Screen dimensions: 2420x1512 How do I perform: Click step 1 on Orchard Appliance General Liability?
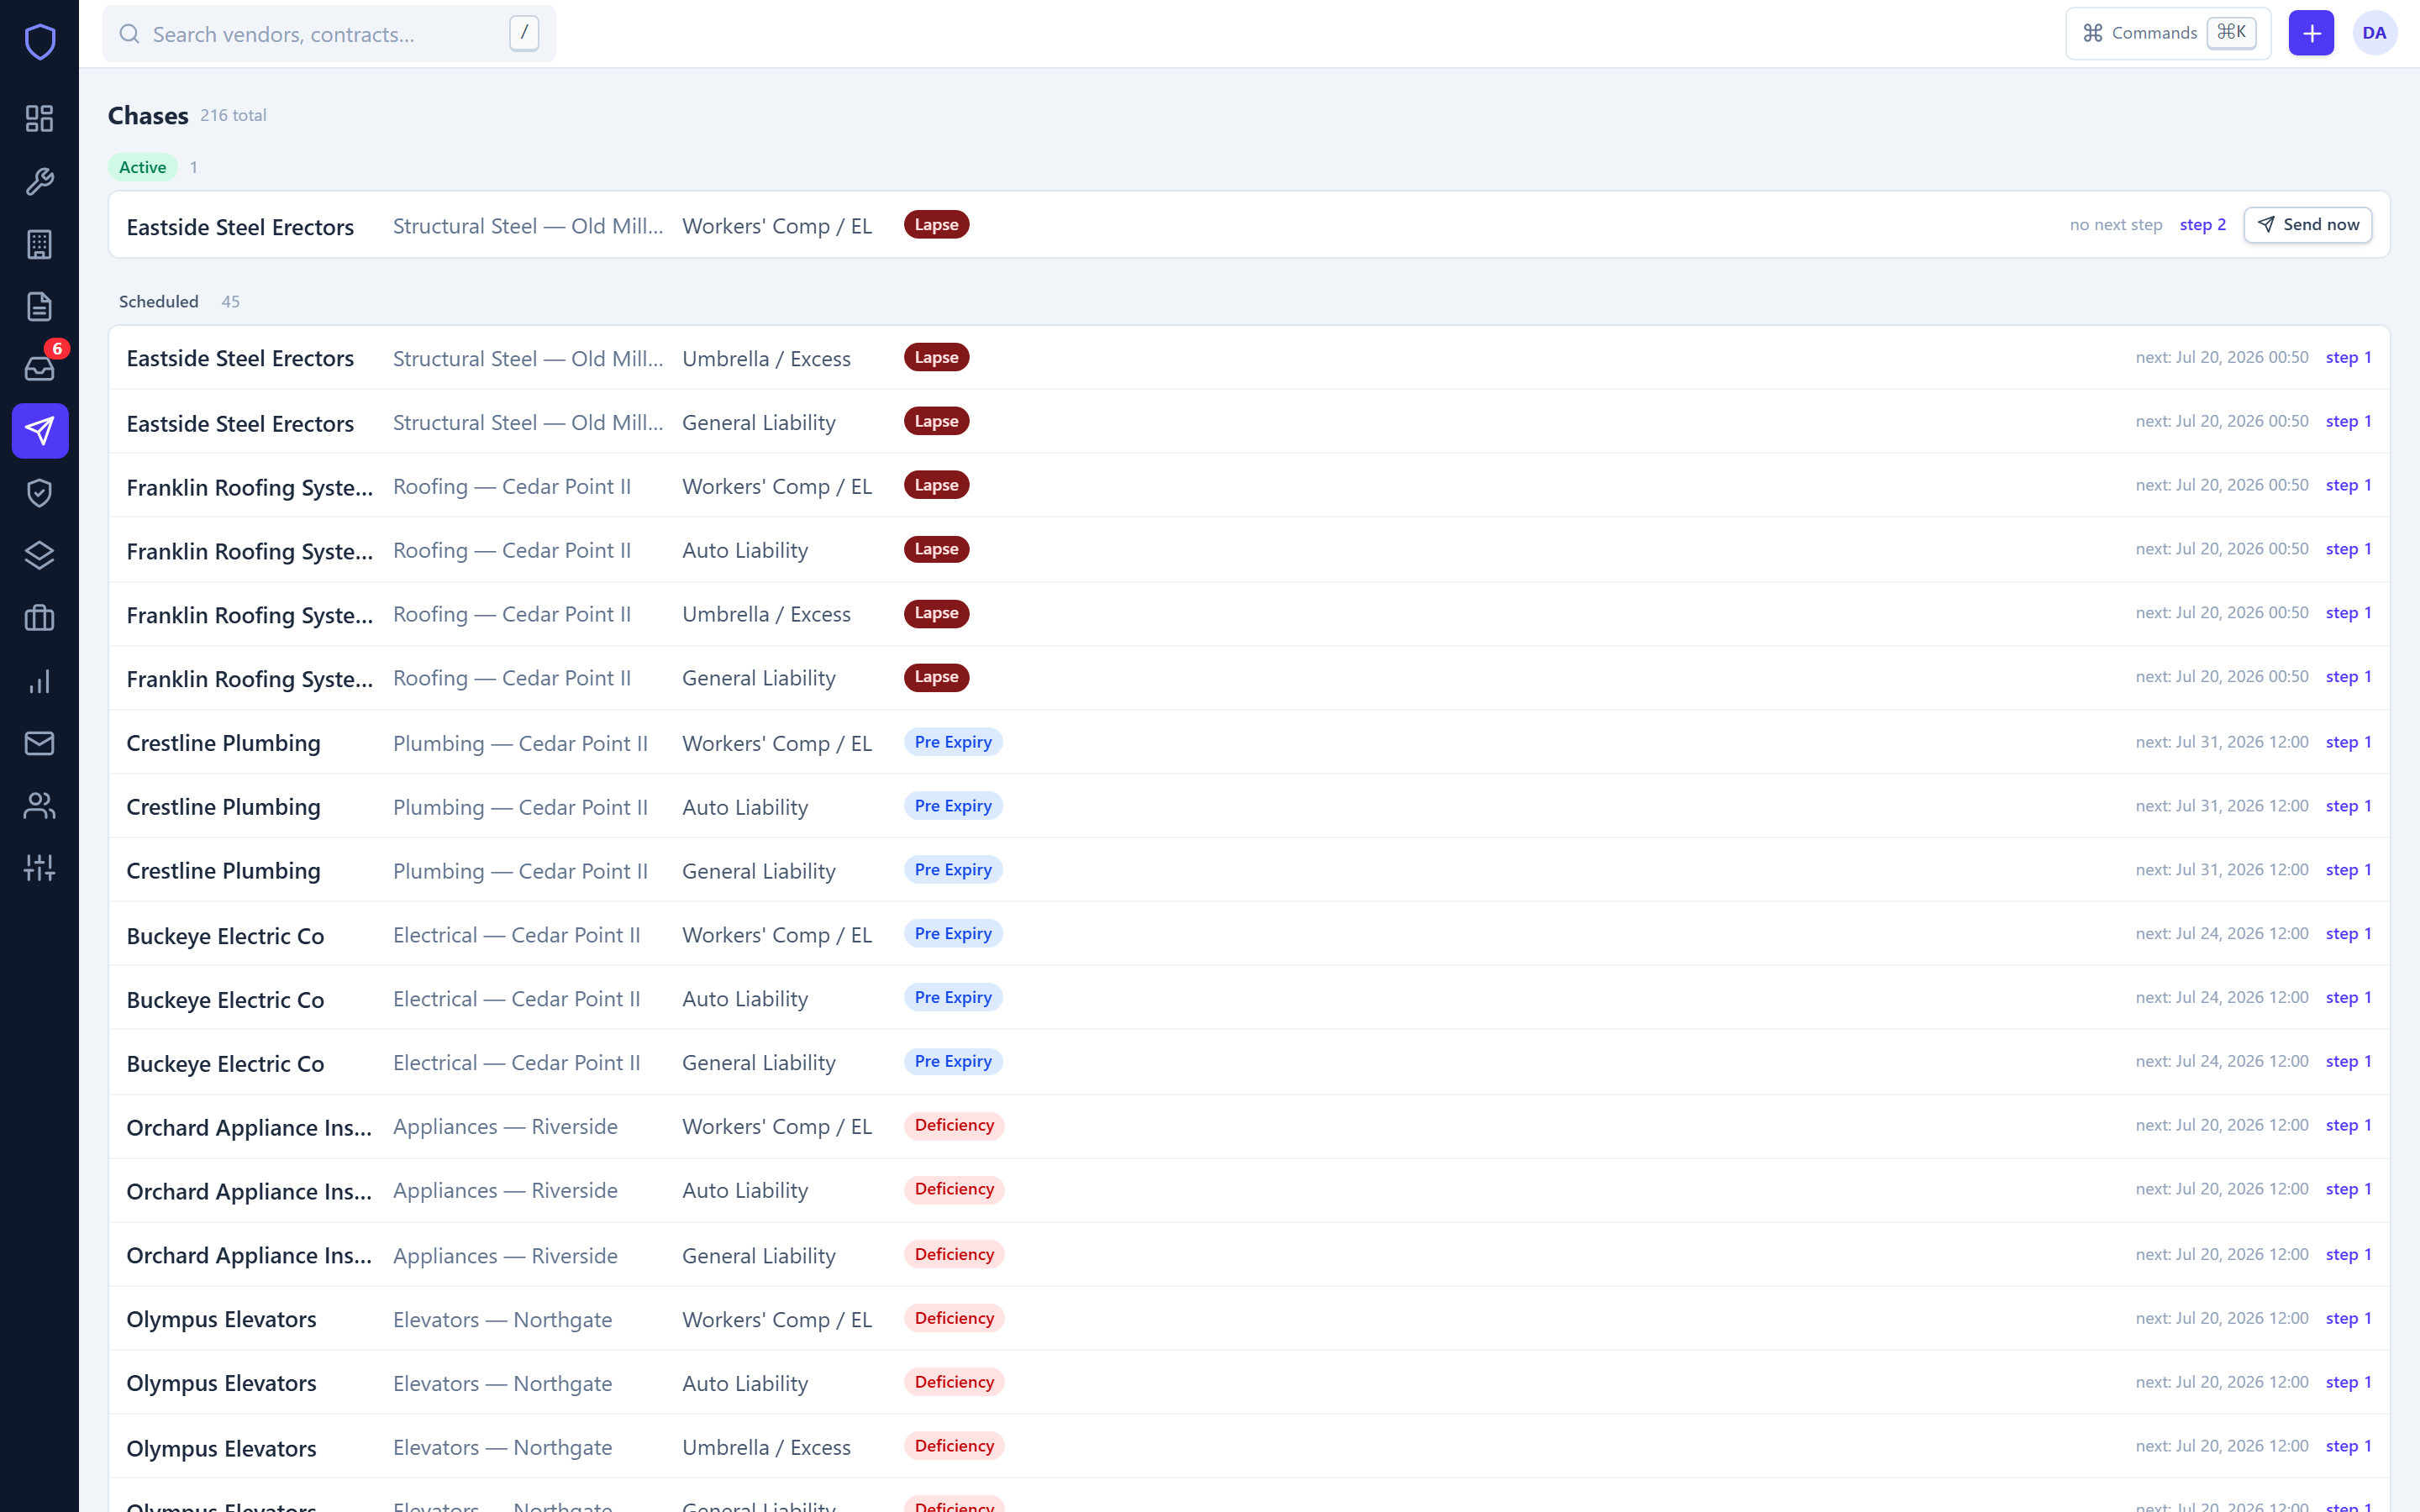2348,1254
